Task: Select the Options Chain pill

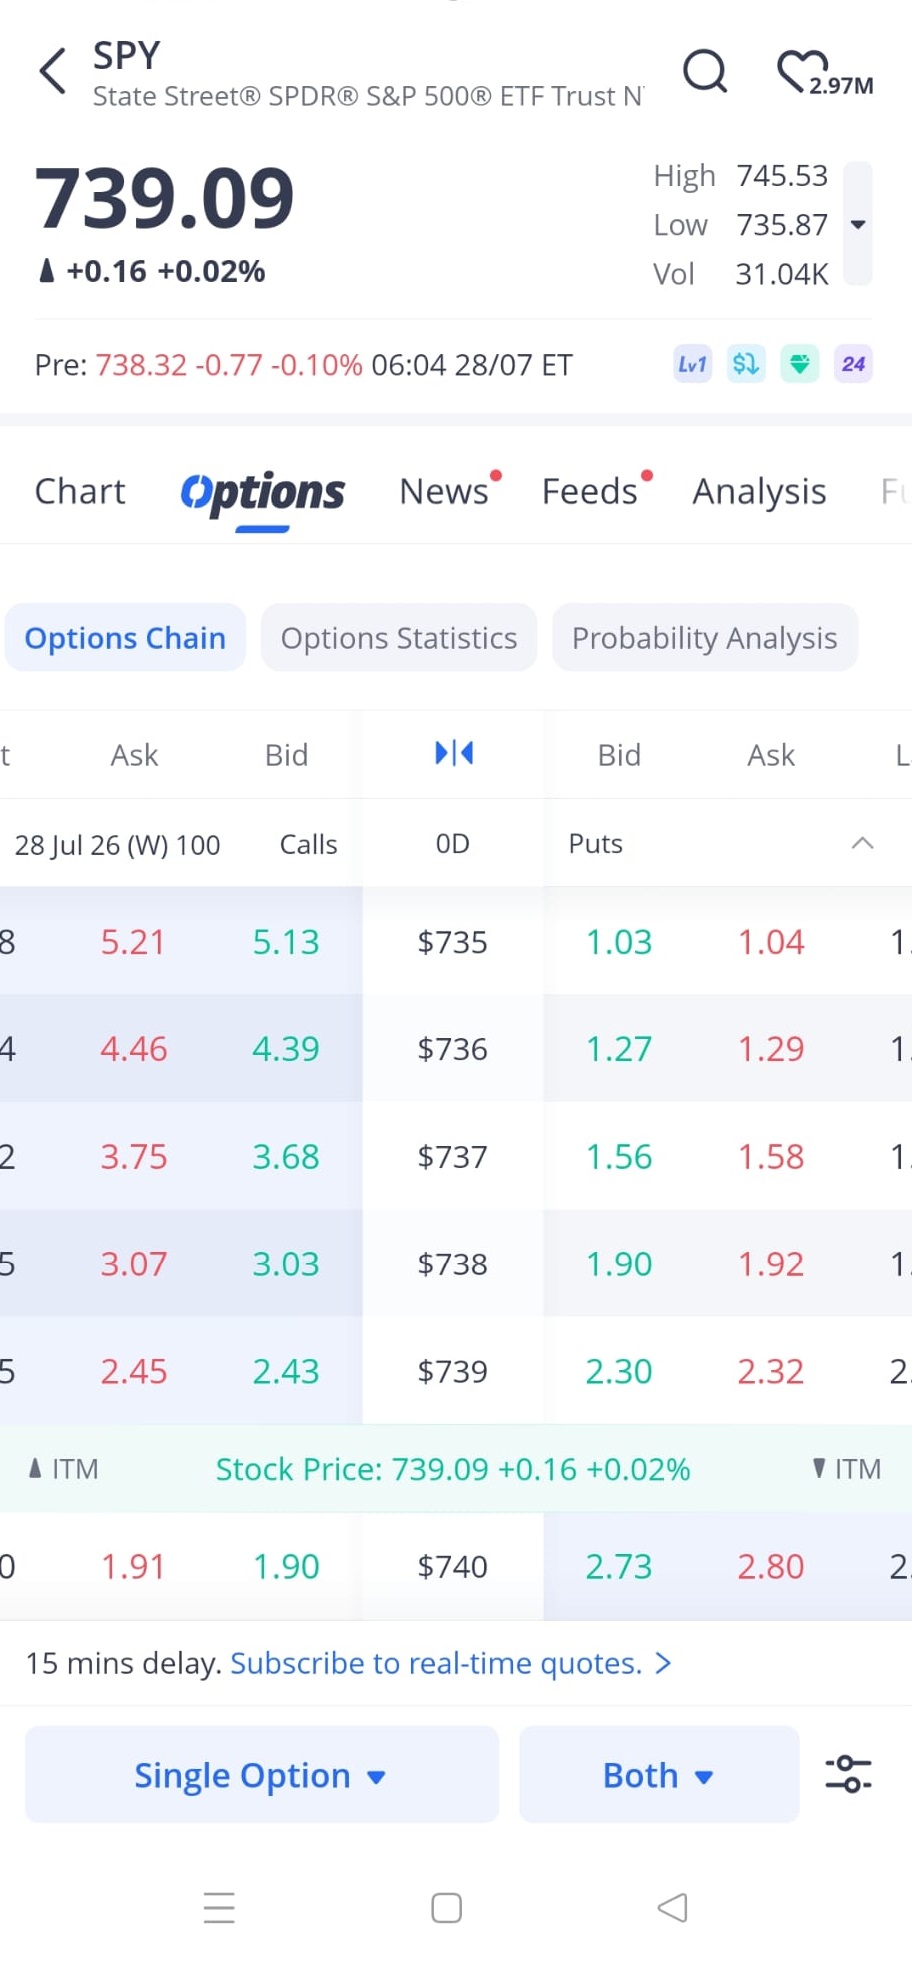Action: 125,638
